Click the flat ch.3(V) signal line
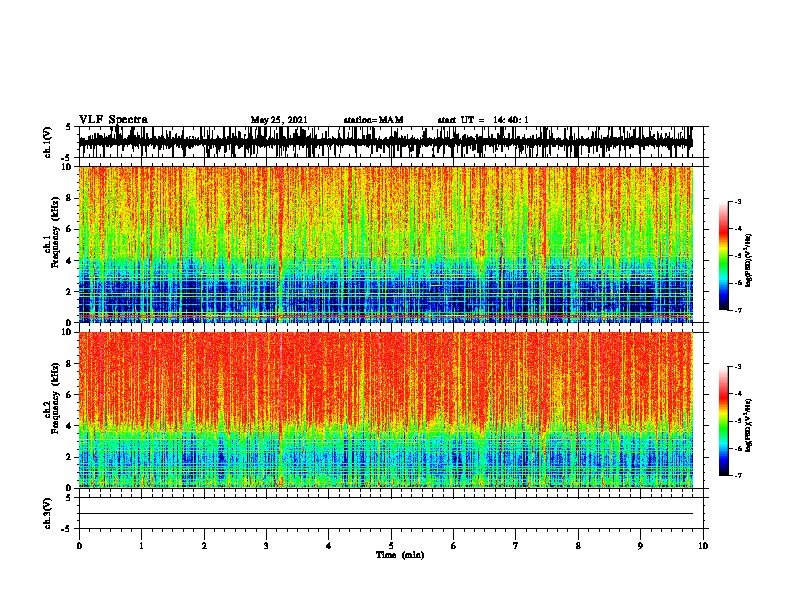The width and height of the screenshot is (792, 612). 386,514
